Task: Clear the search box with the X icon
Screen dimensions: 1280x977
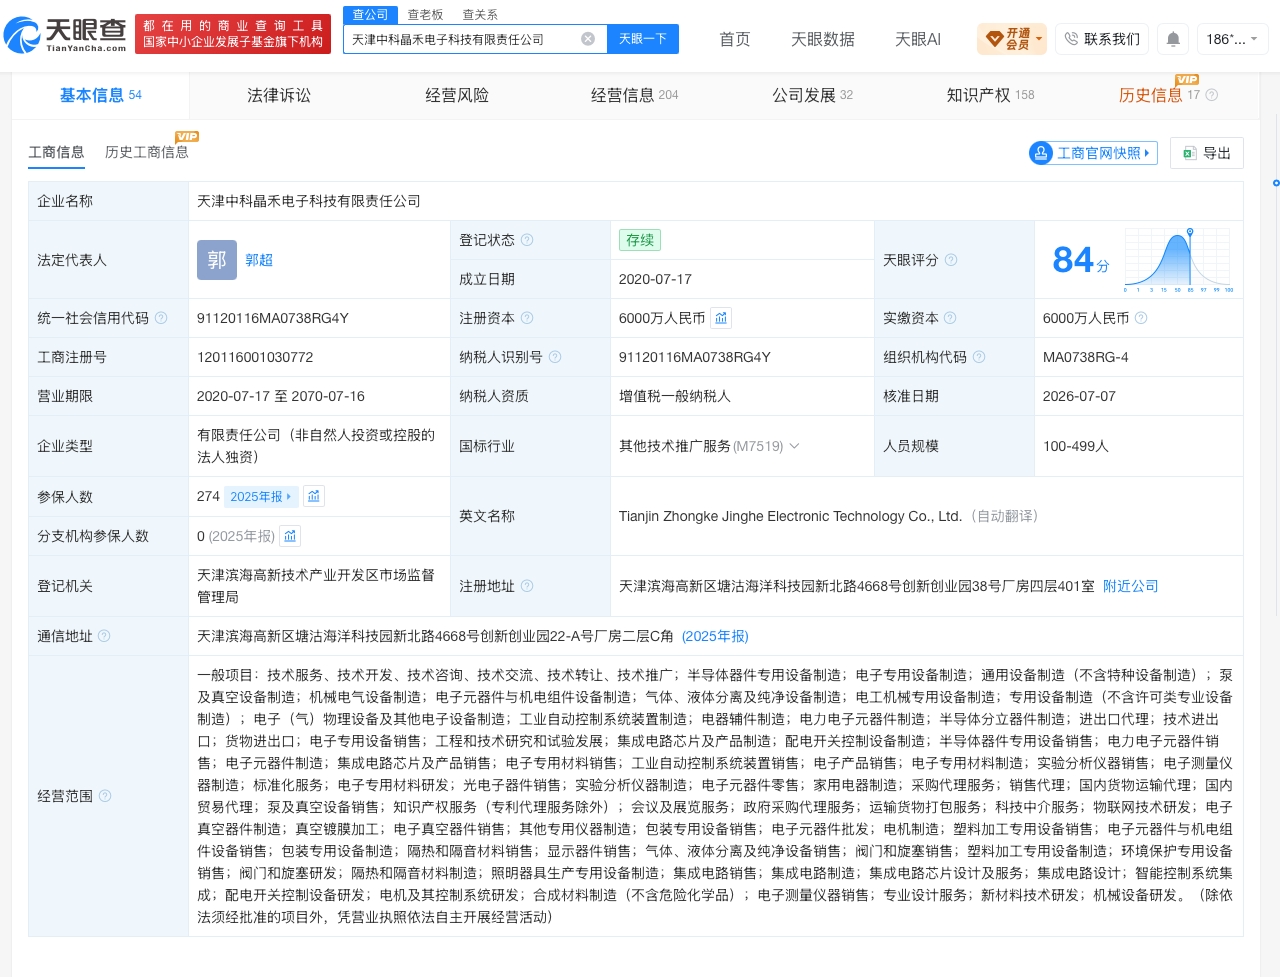Action: (x=588, y=39)
